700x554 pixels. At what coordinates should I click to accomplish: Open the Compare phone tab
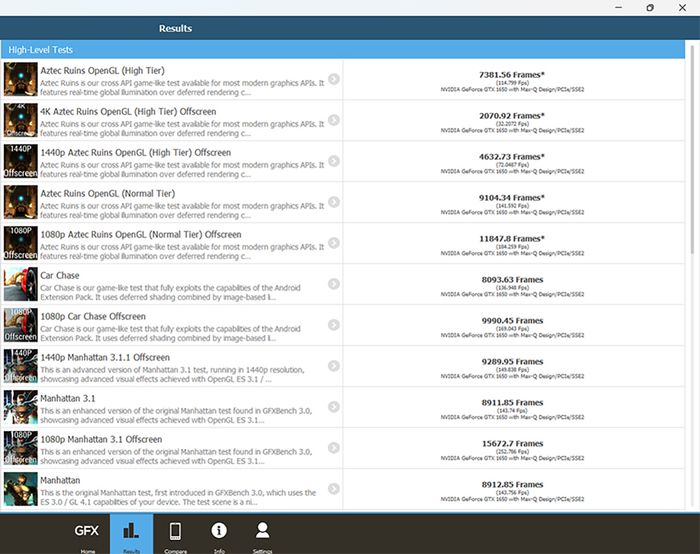(175, 534)
